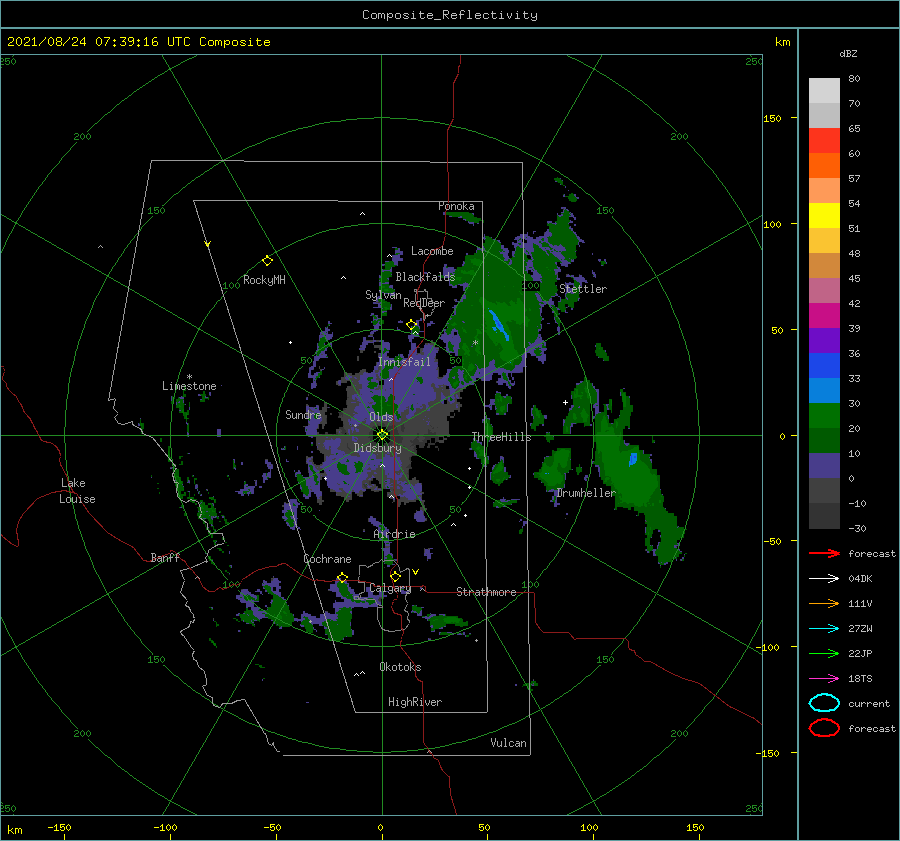Click the Banff label

[165, 557]
